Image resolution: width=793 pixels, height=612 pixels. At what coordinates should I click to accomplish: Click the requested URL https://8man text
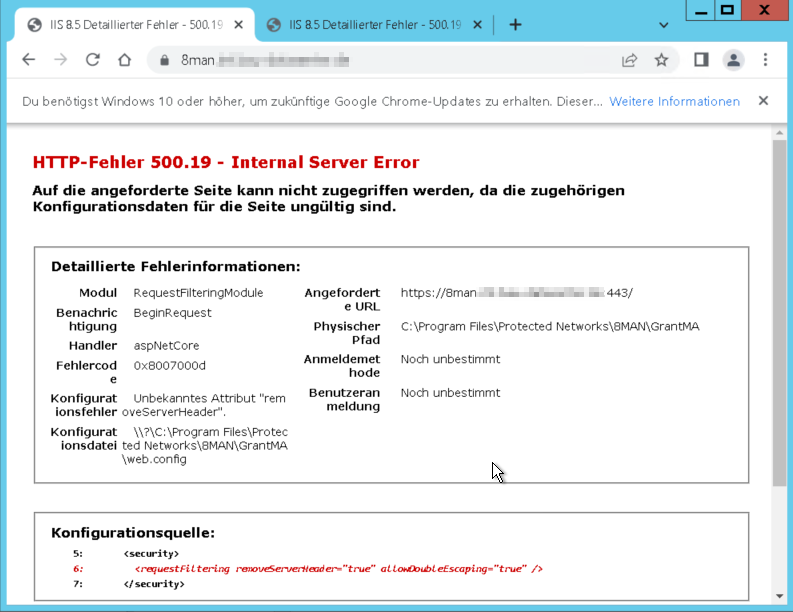point(516,293)
